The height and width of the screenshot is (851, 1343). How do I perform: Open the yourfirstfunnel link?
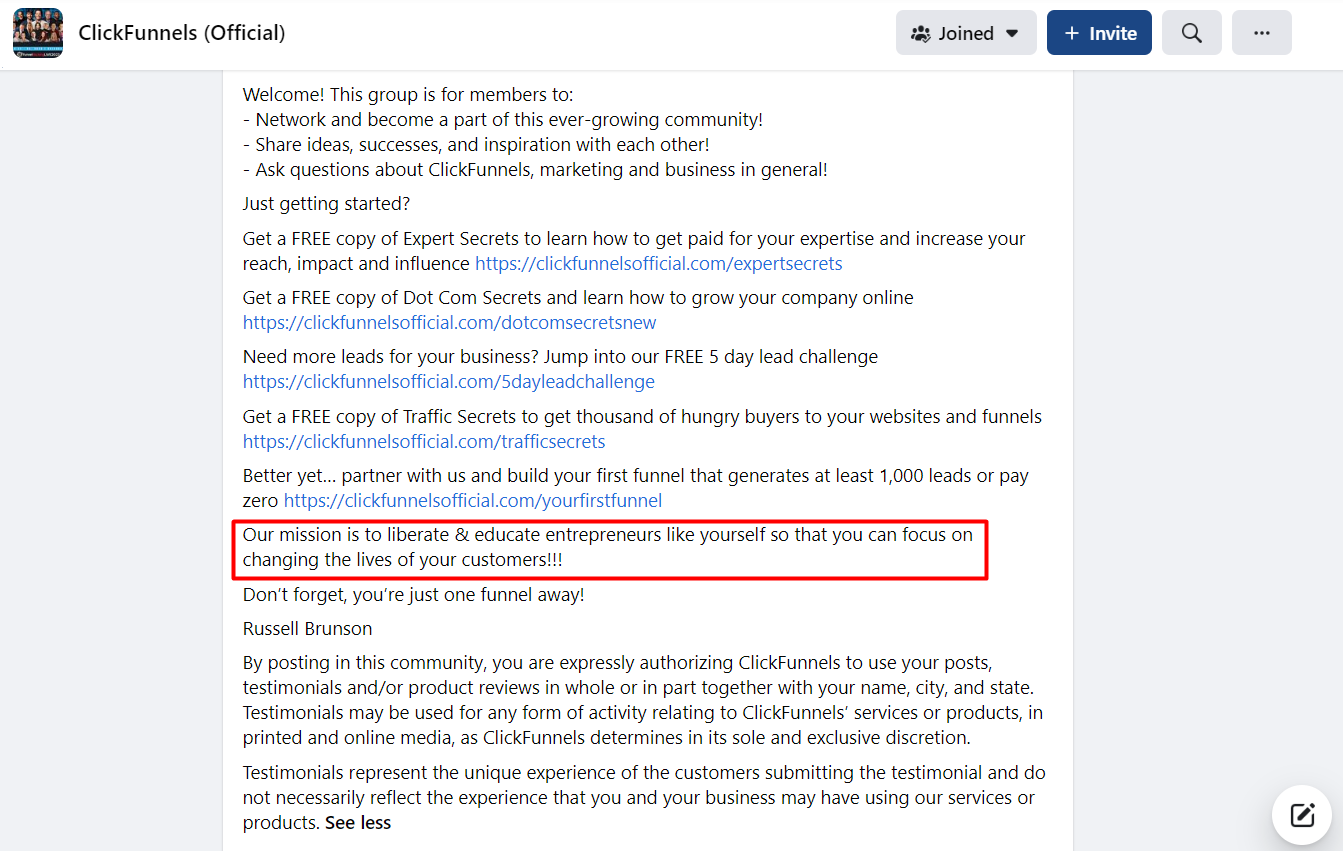tap(473, 501)
